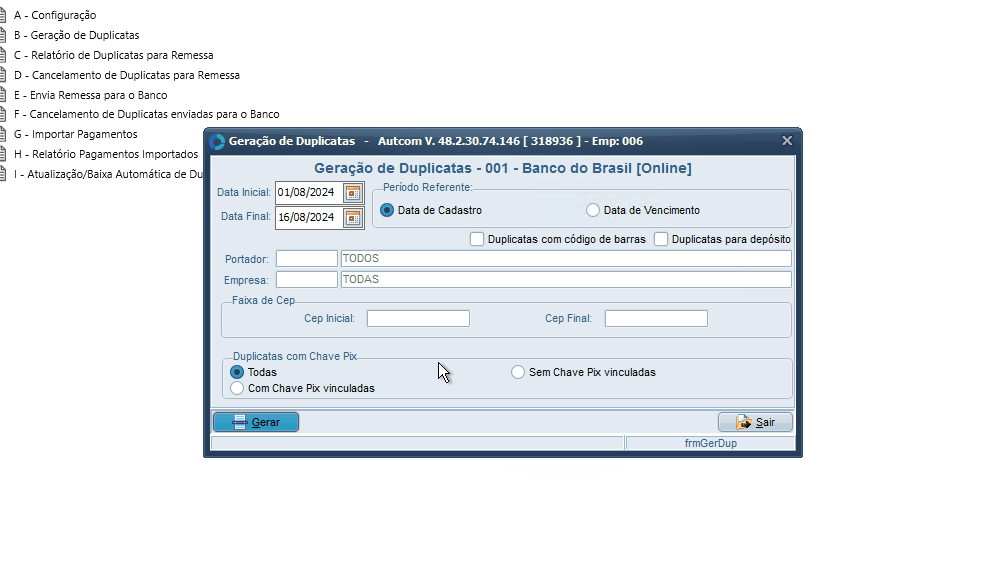Click document icon beside F - Cancelamento enviadas
This screenshot has height=586, width=1004.
point(3,115)
